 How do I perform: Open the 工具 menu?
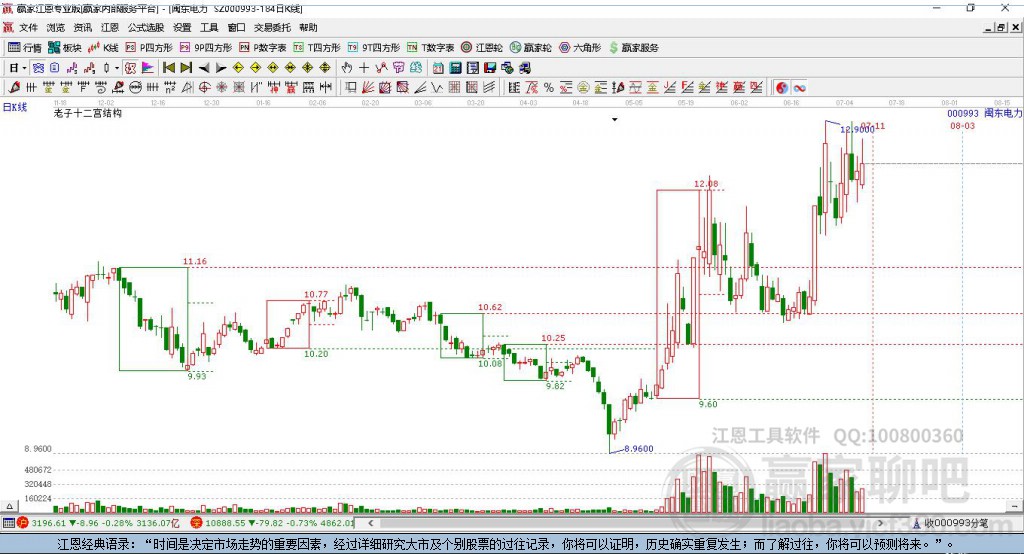tap(209, 27)
